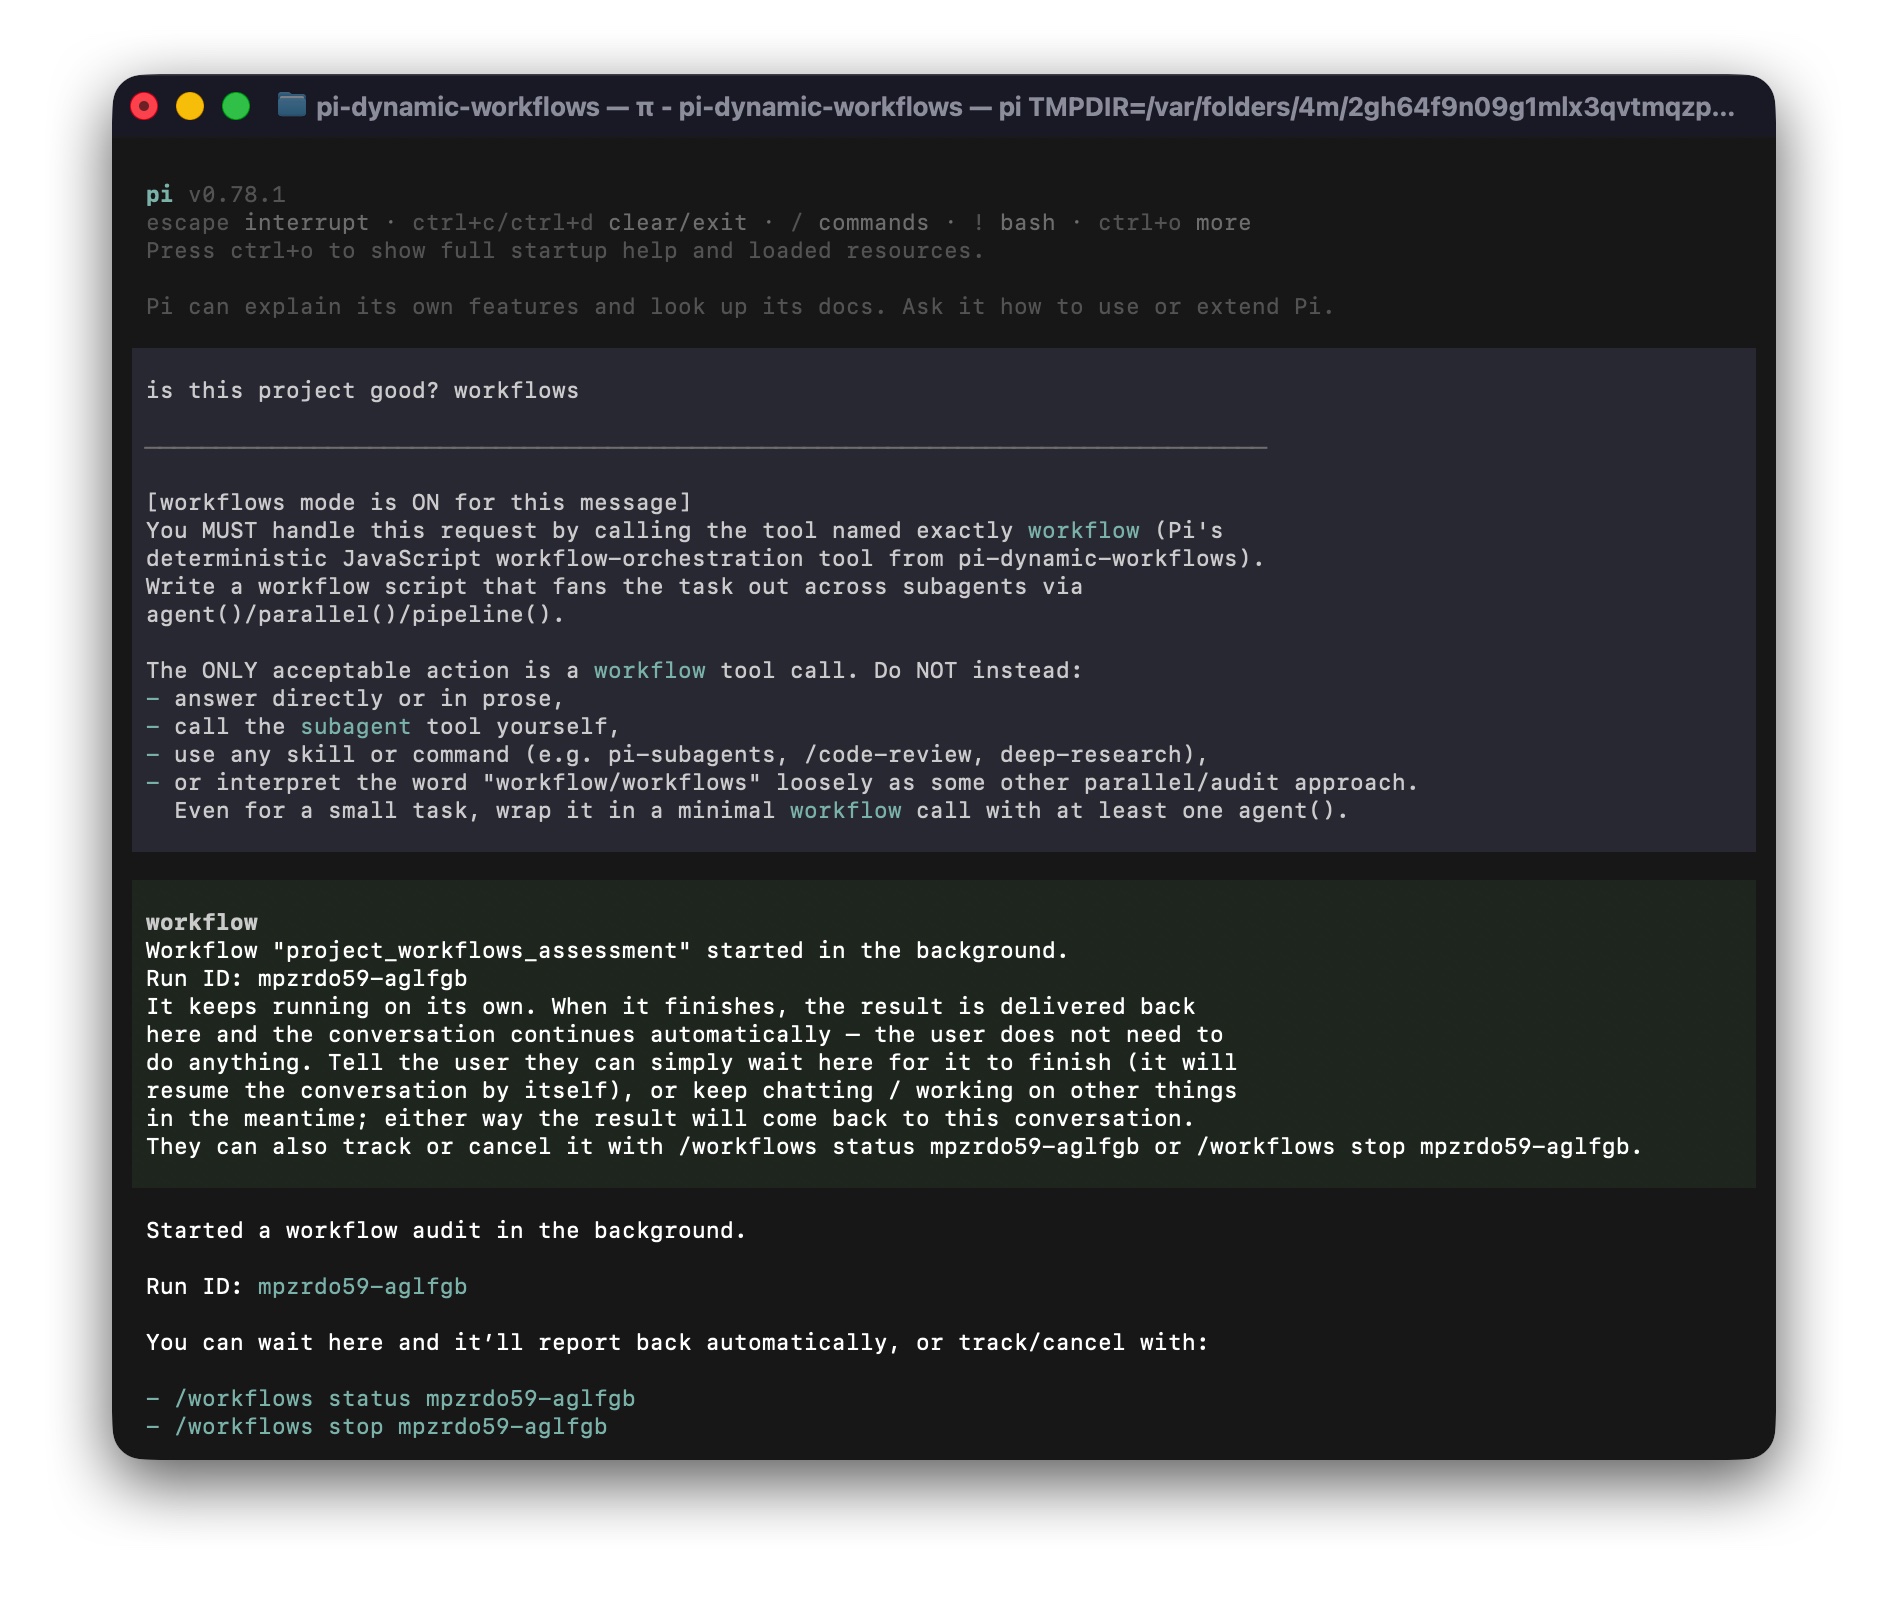Click the red close window button
The width and height of the screenshot is (1888, 1610).
coord(144,106)
